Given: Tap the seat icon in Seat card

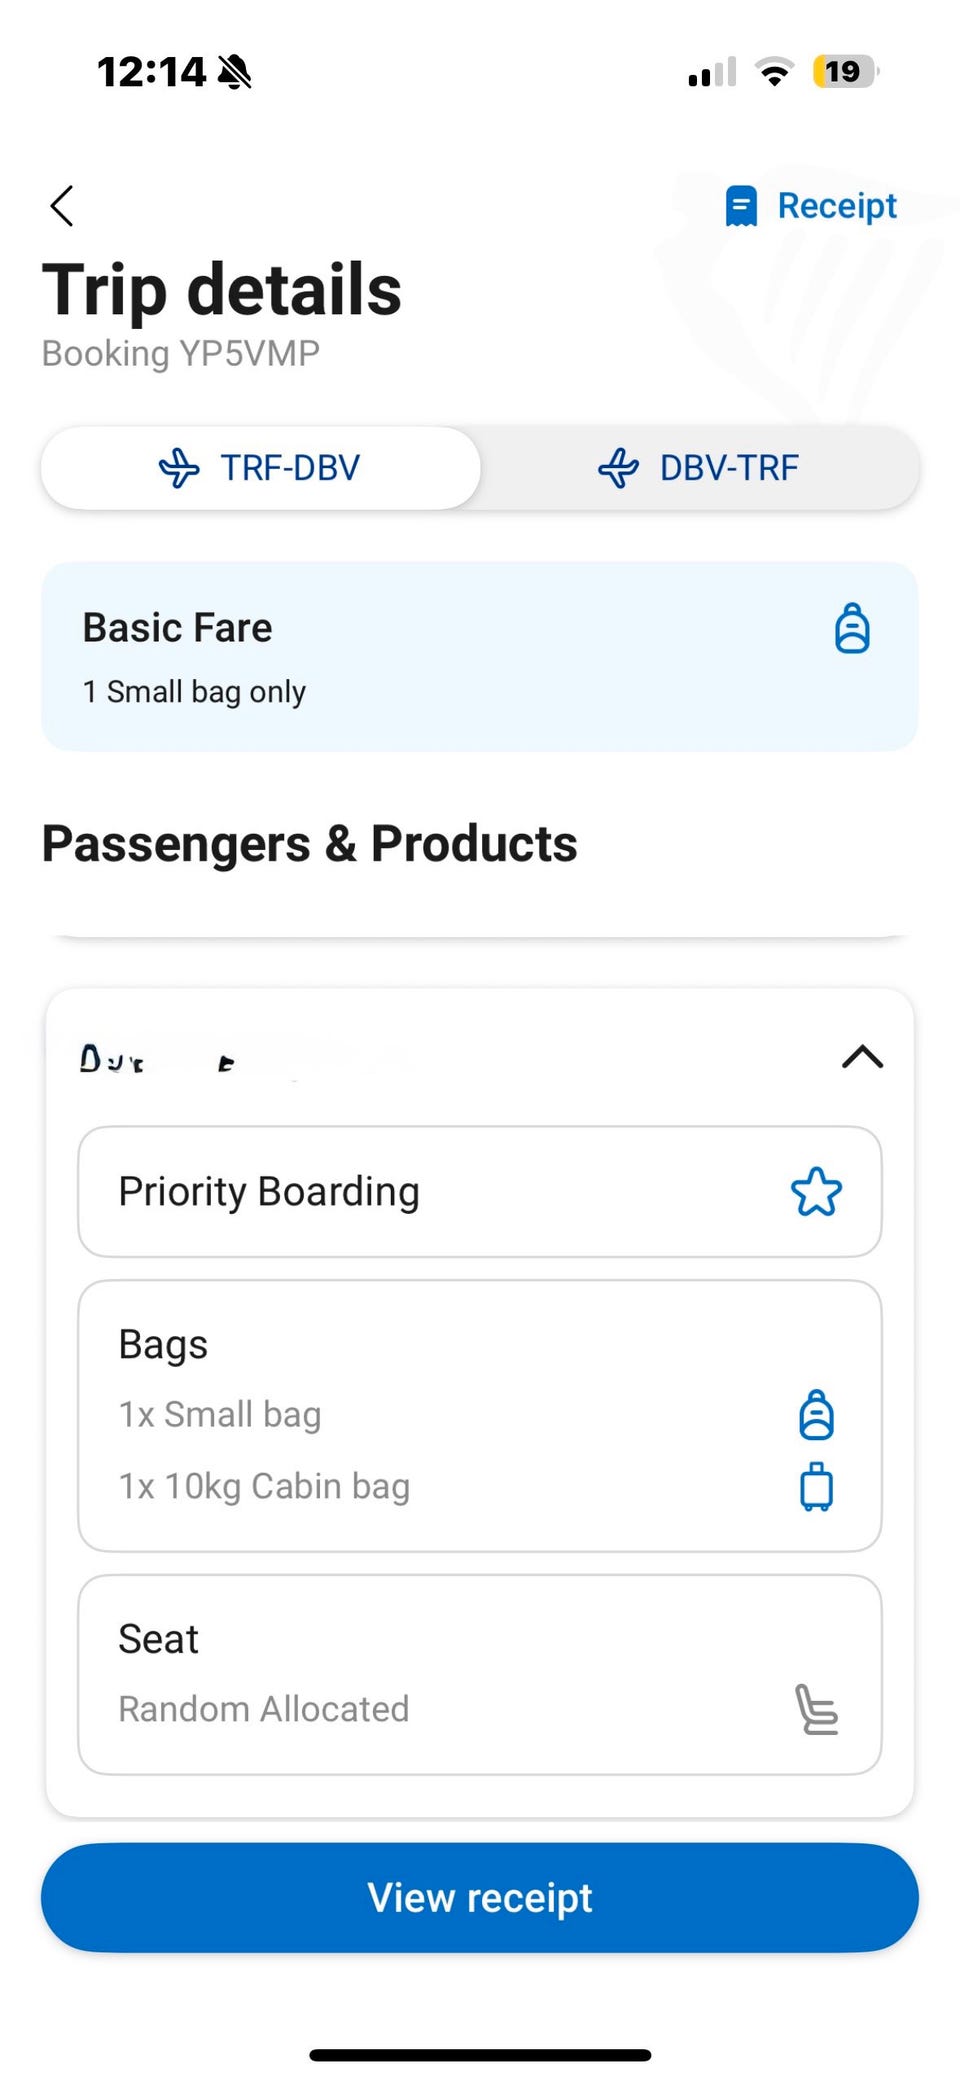Looking at the screenshot, I should pos(816,1709).
